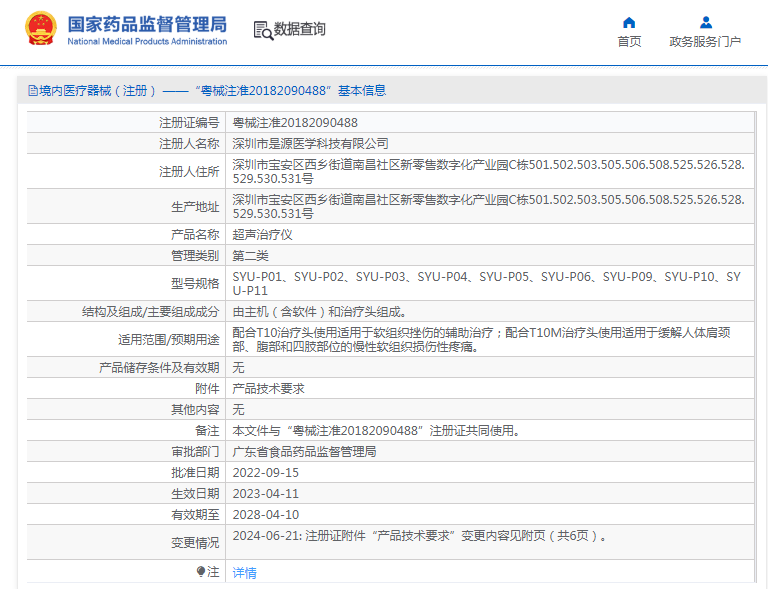This screenshot has height=589, width=768.
Task: Select the registrant name 深圳市是源医学科技有限公司
Action: point(310,143)
